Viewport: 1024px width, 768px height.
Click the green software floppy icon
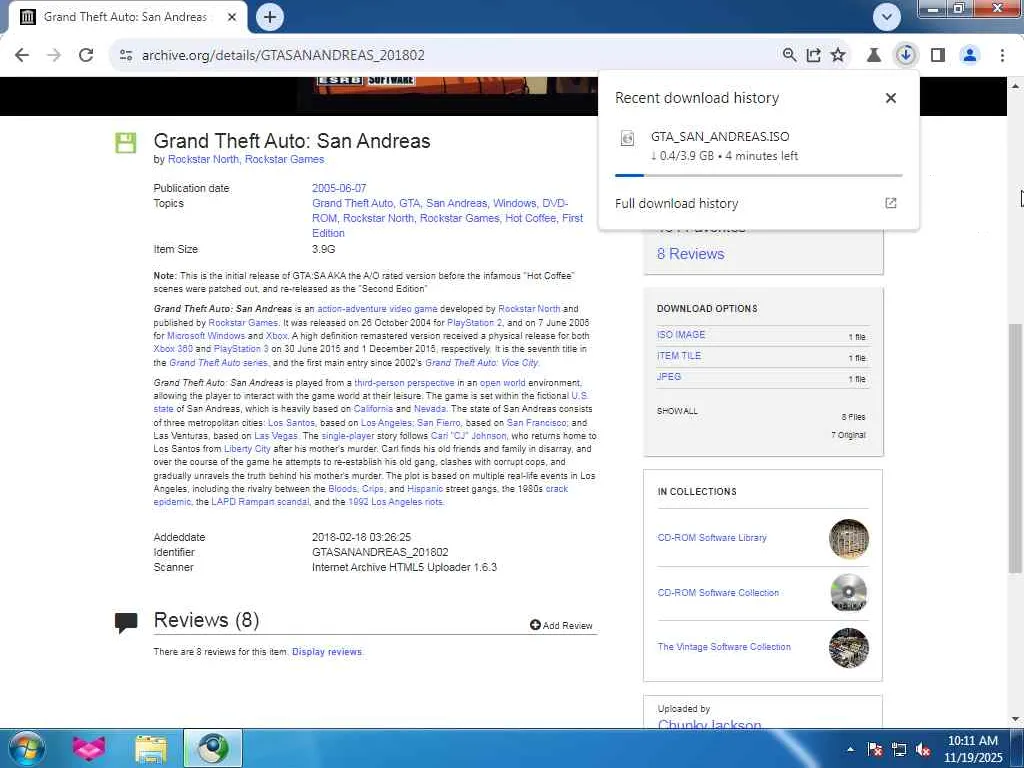[125, 142]
